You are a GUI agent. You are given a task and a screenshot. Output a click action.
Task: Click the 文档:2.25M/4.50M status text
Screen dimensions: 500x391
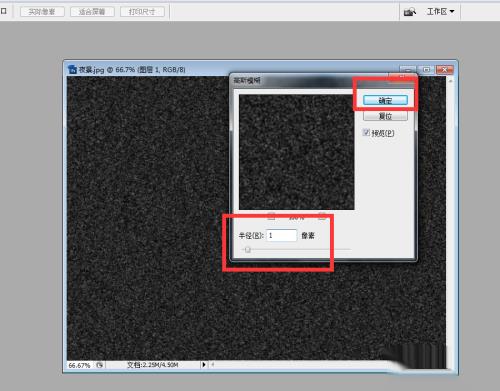153,365
